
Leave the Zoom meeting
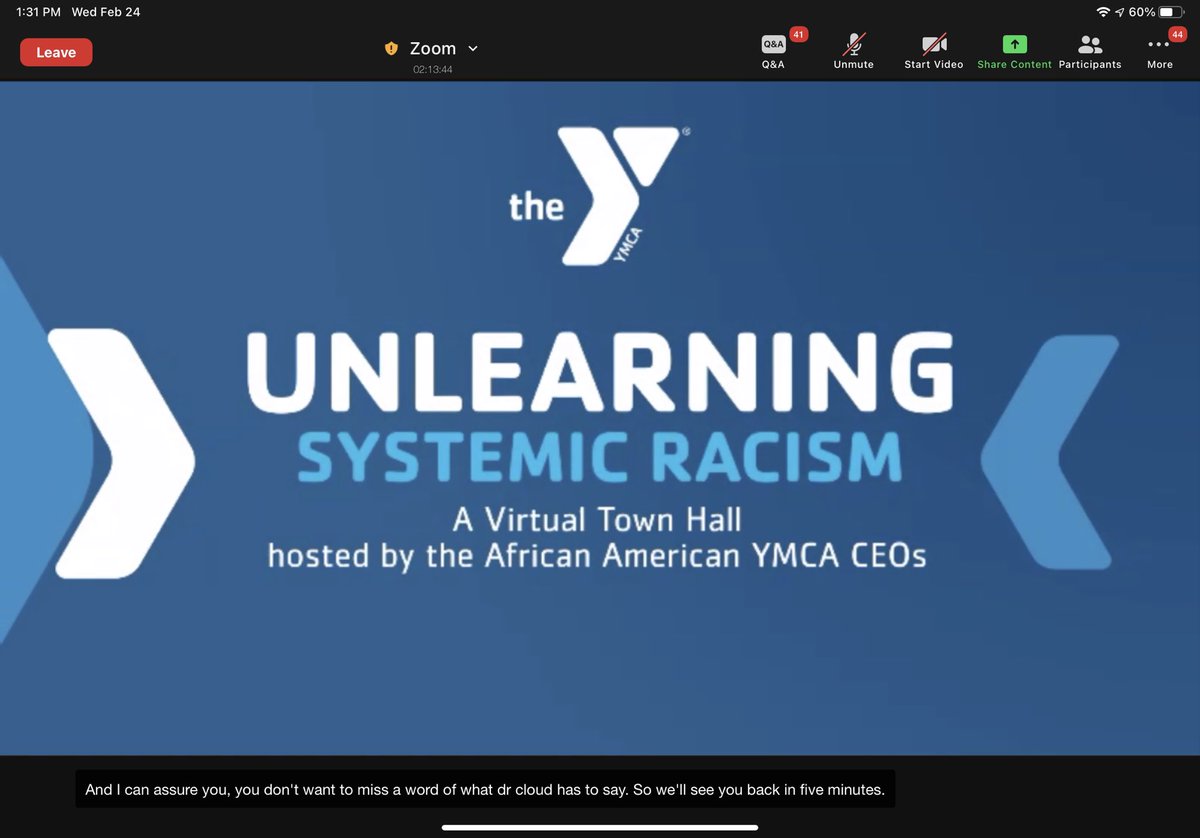56,52
